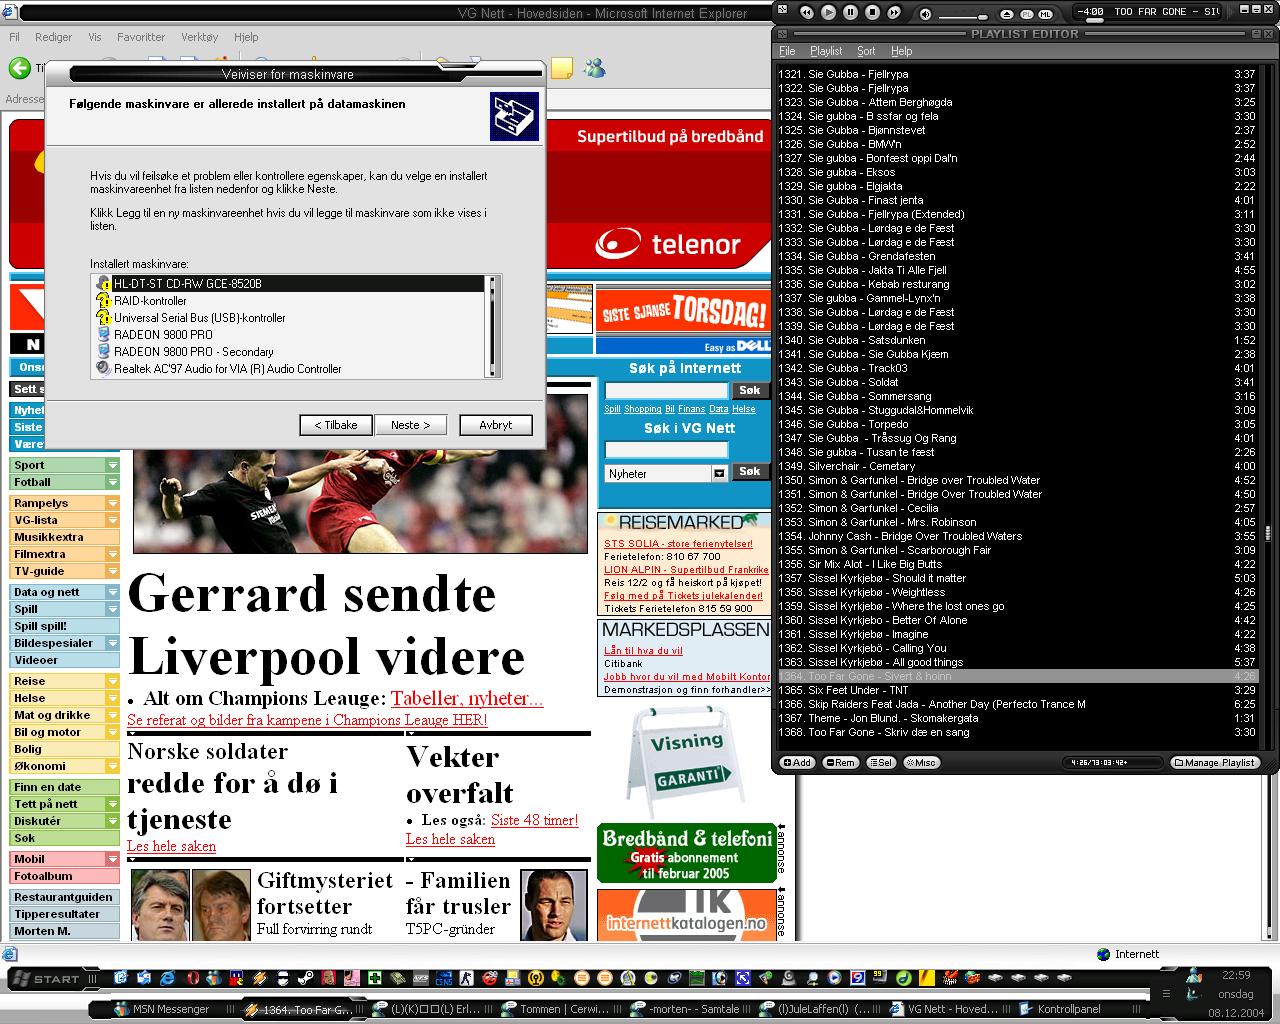Viewport: 1280px width, 1024px height.
Task: Open the Nyheter category dropdown
Action: click(666, 474)
